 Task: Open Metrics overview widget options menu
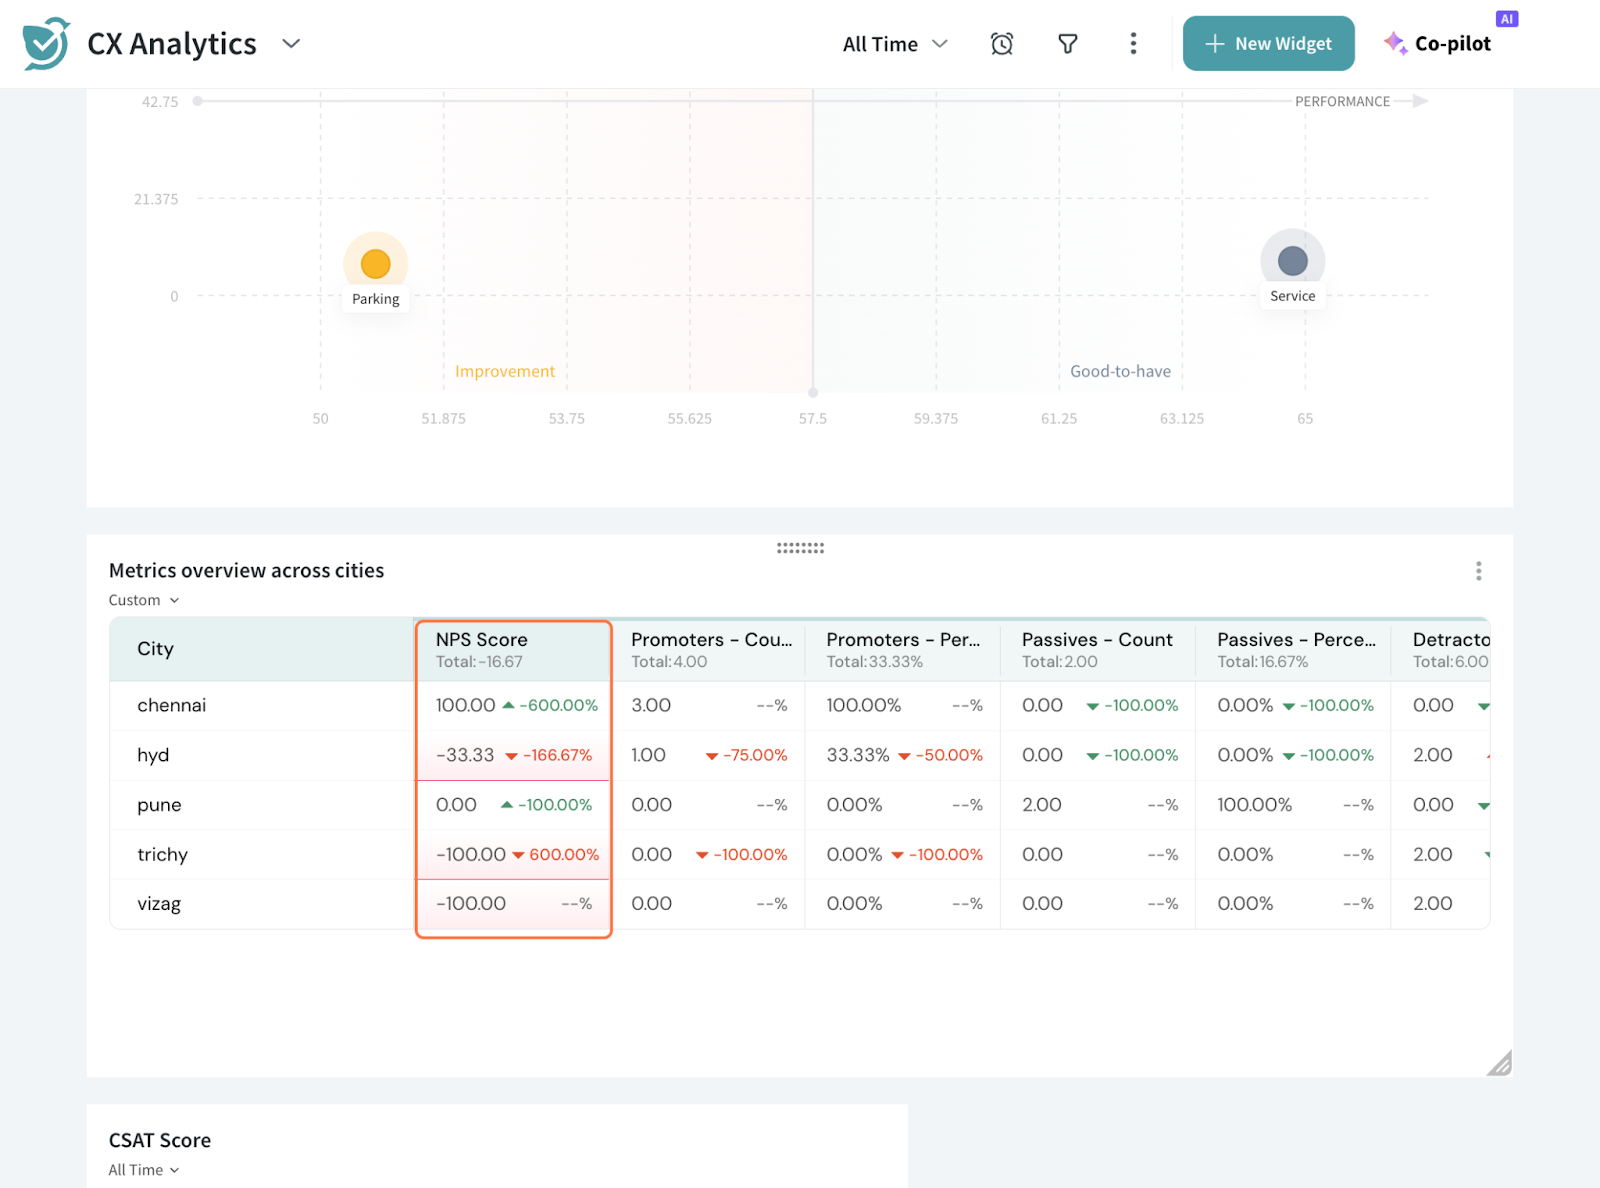[x=1477, y=571]
